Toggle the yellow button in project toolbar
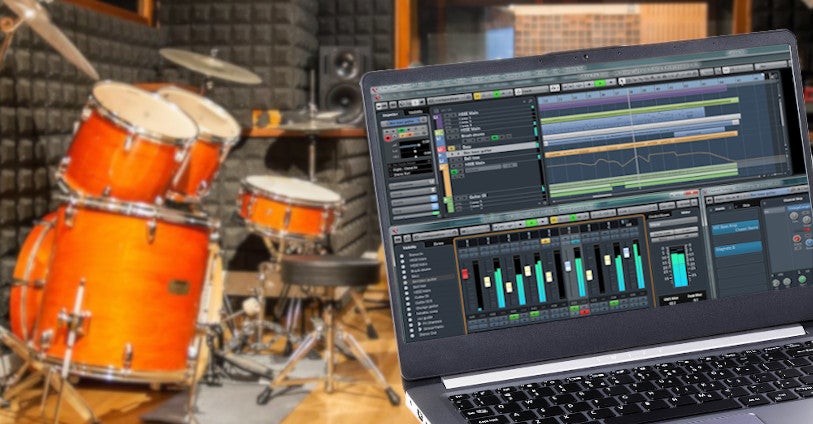 point(478,96)
